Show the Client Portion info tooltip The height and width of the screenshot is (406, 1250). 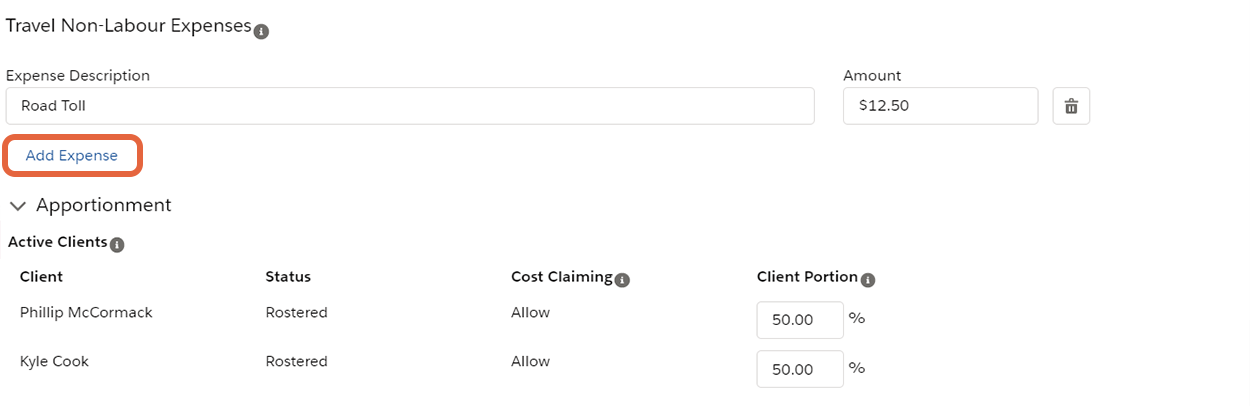tap(868, 280)
